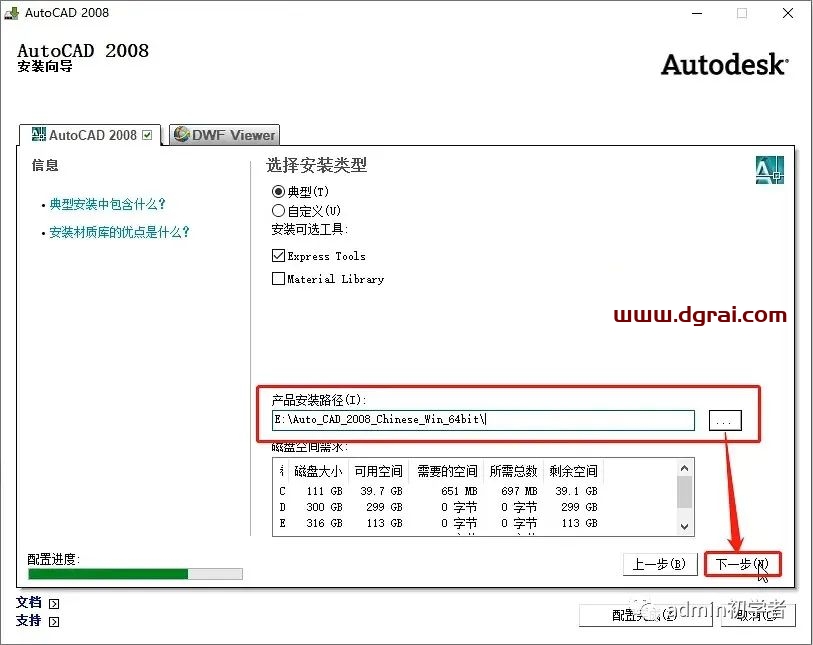Click the 所需总数 column header
Image resolution: width=813 pixels, height=645 pixels.
tap(513, 471)
